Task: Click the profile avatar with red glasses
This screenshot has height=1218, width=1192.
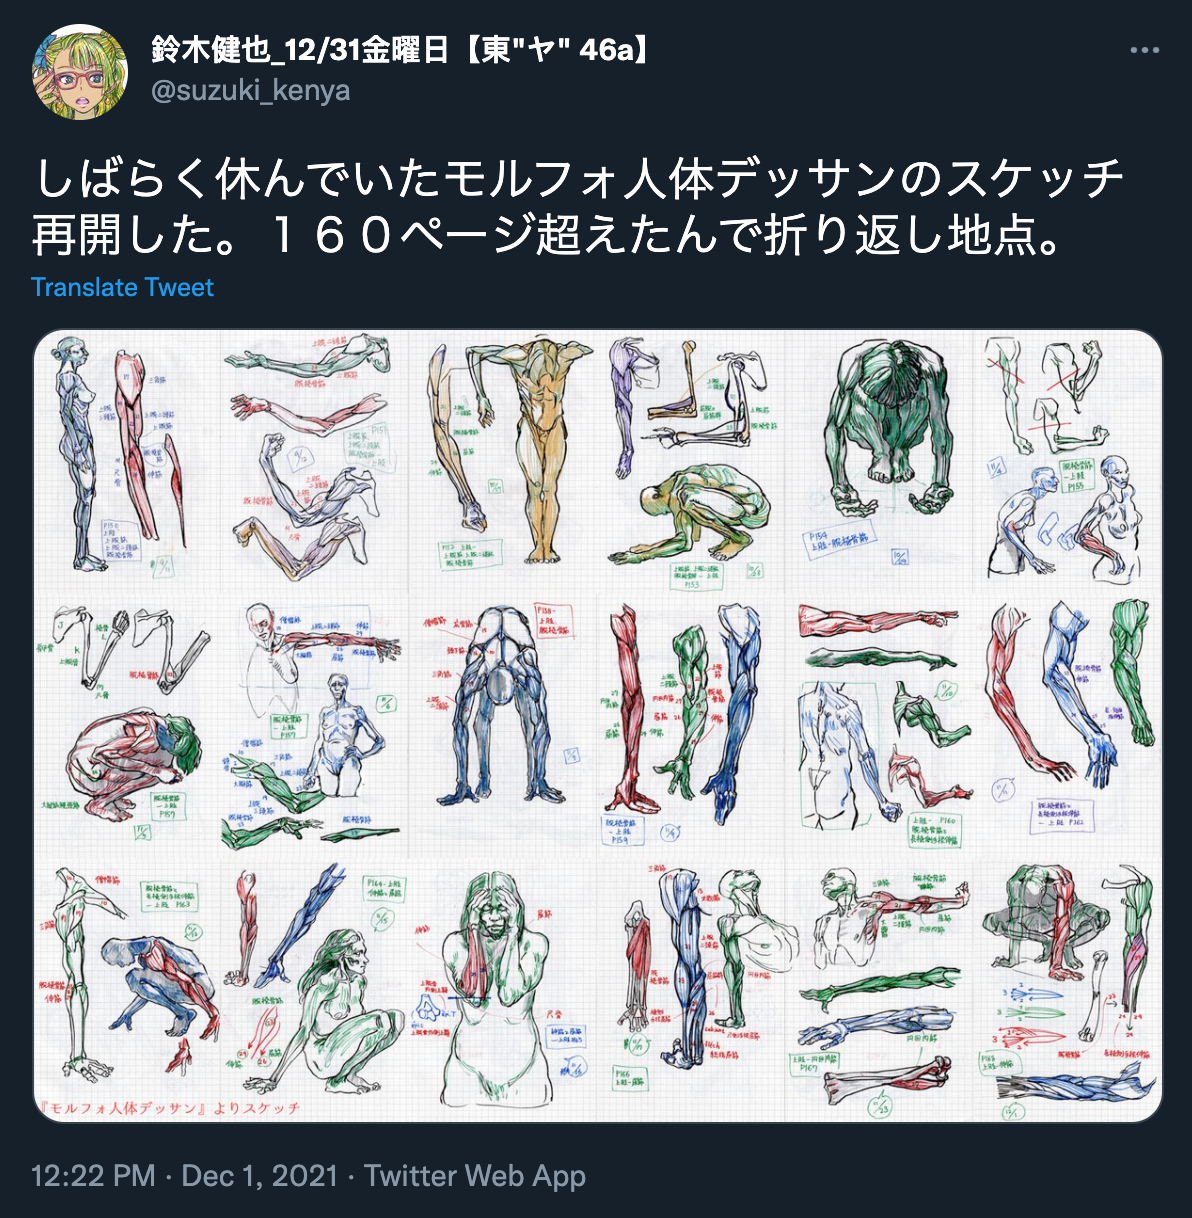Action: (x=80, y=72)
